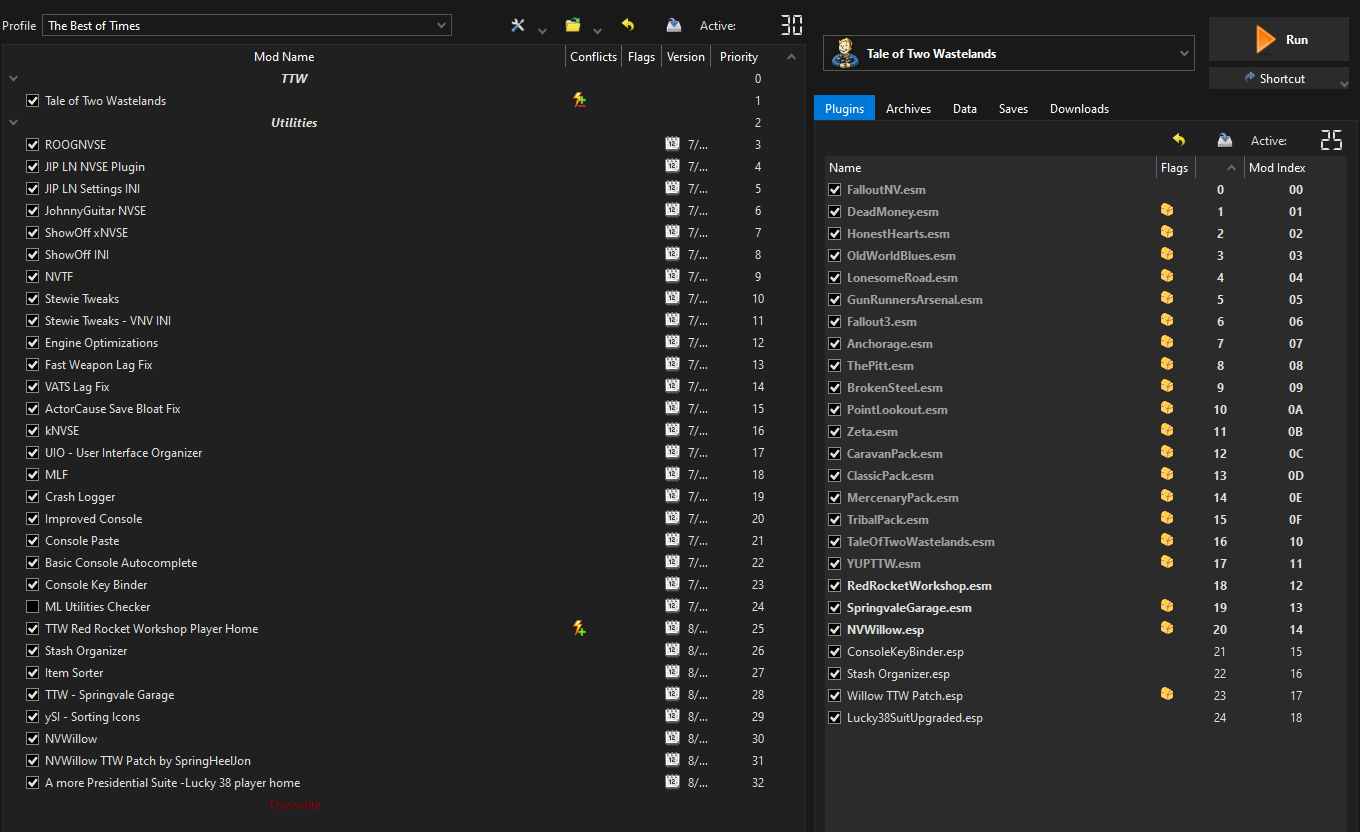Image resolution: width=1360 pixels, height=832 pixels.
Task: Sort plugins by Mod Index column
Action: (x=1277, y=168)
